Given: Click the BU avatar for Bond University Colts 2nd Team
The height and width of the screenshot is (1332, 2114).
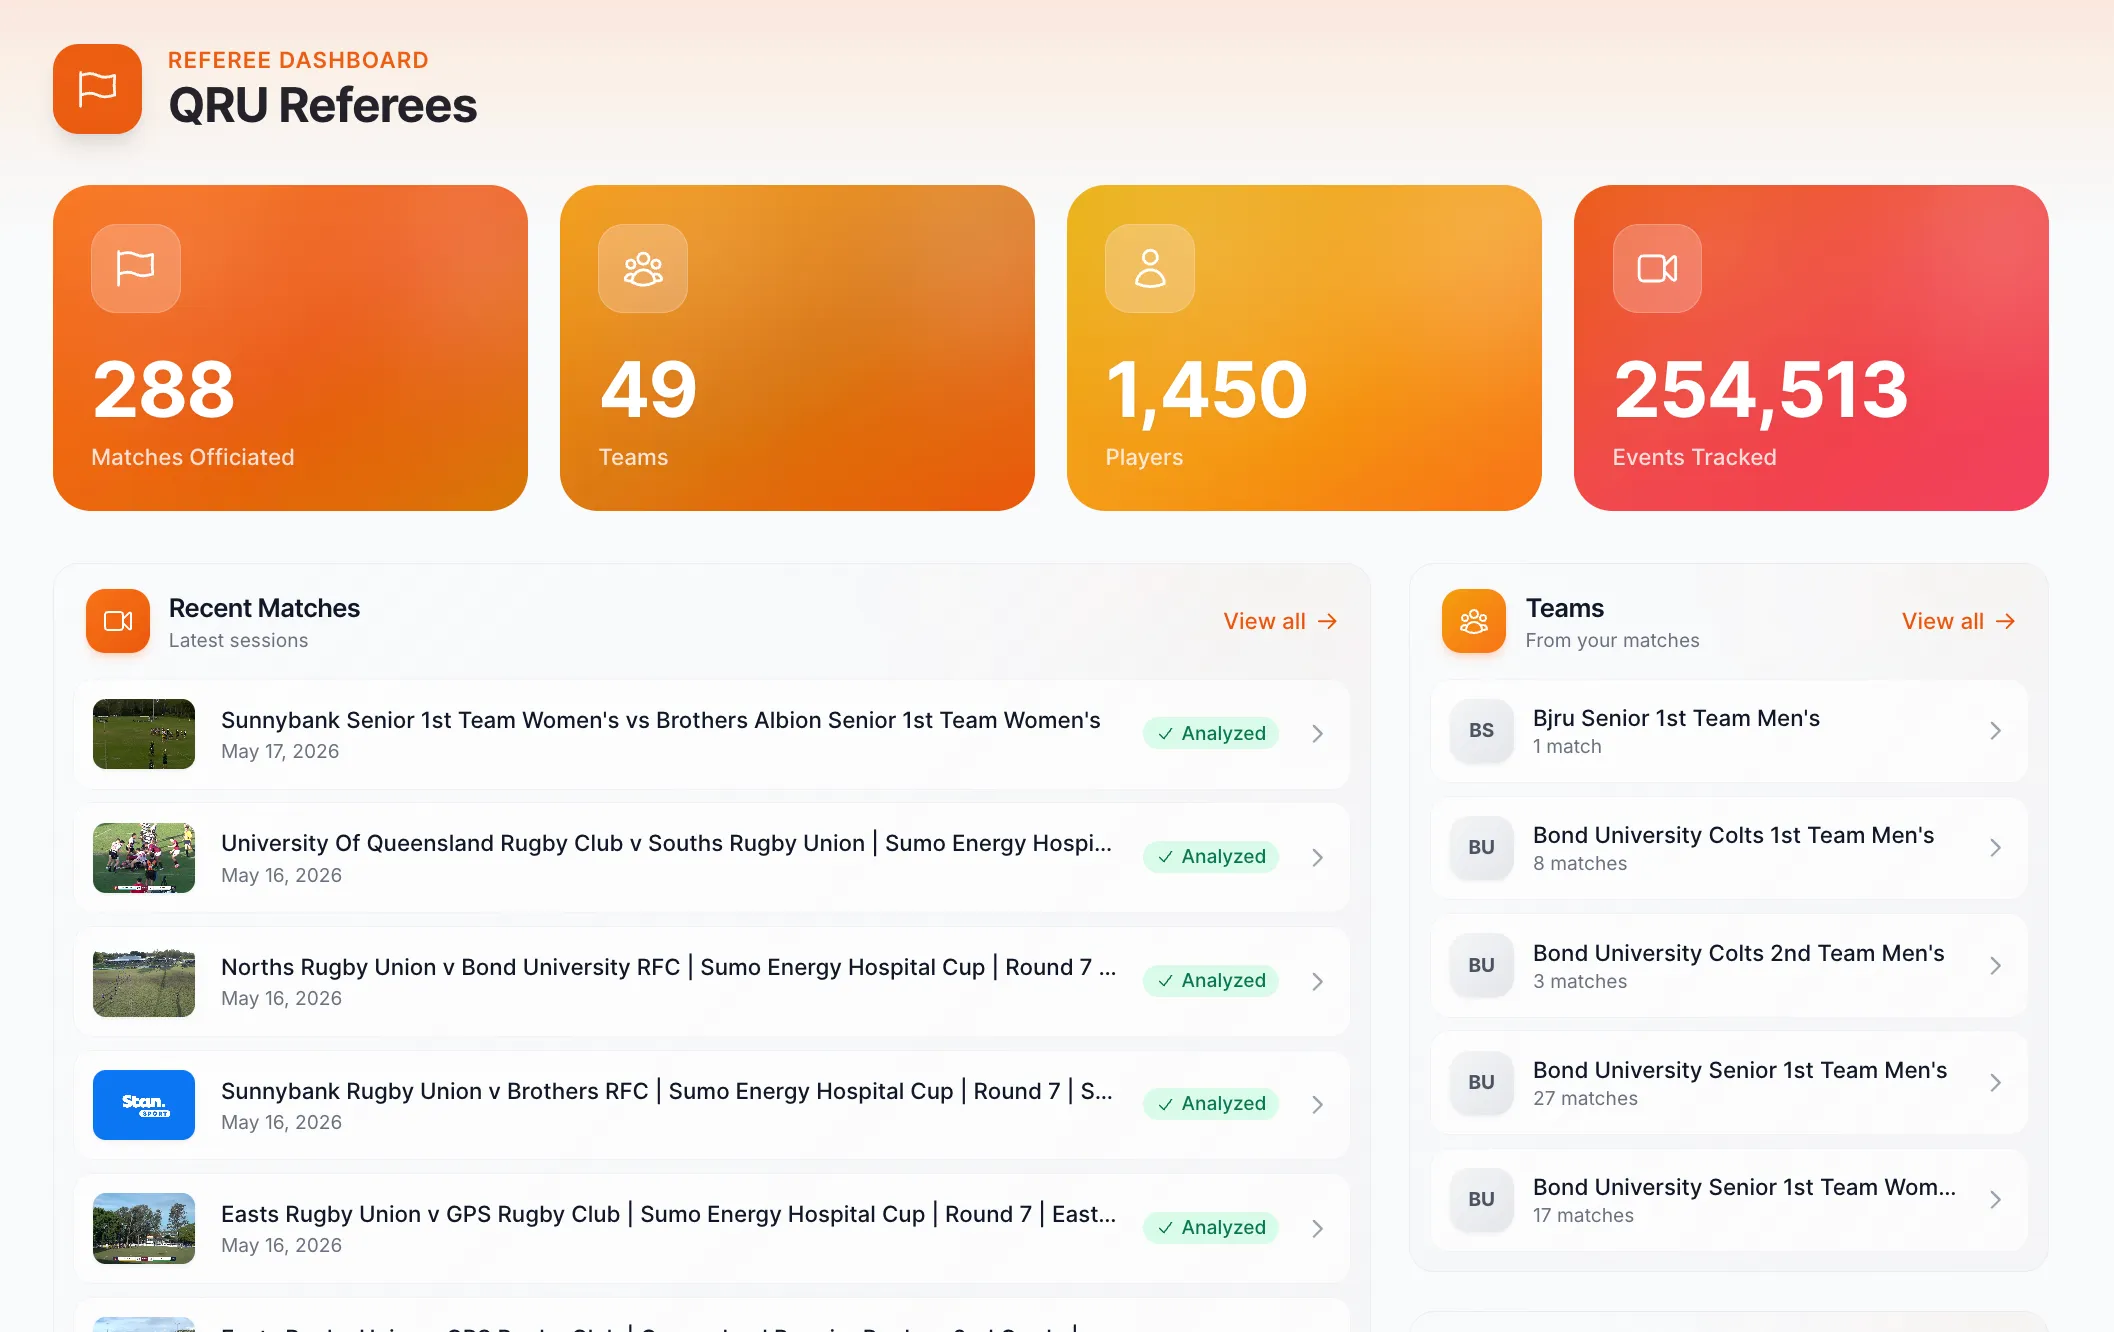Looking at the screenshot, I should pos(1482,966).
